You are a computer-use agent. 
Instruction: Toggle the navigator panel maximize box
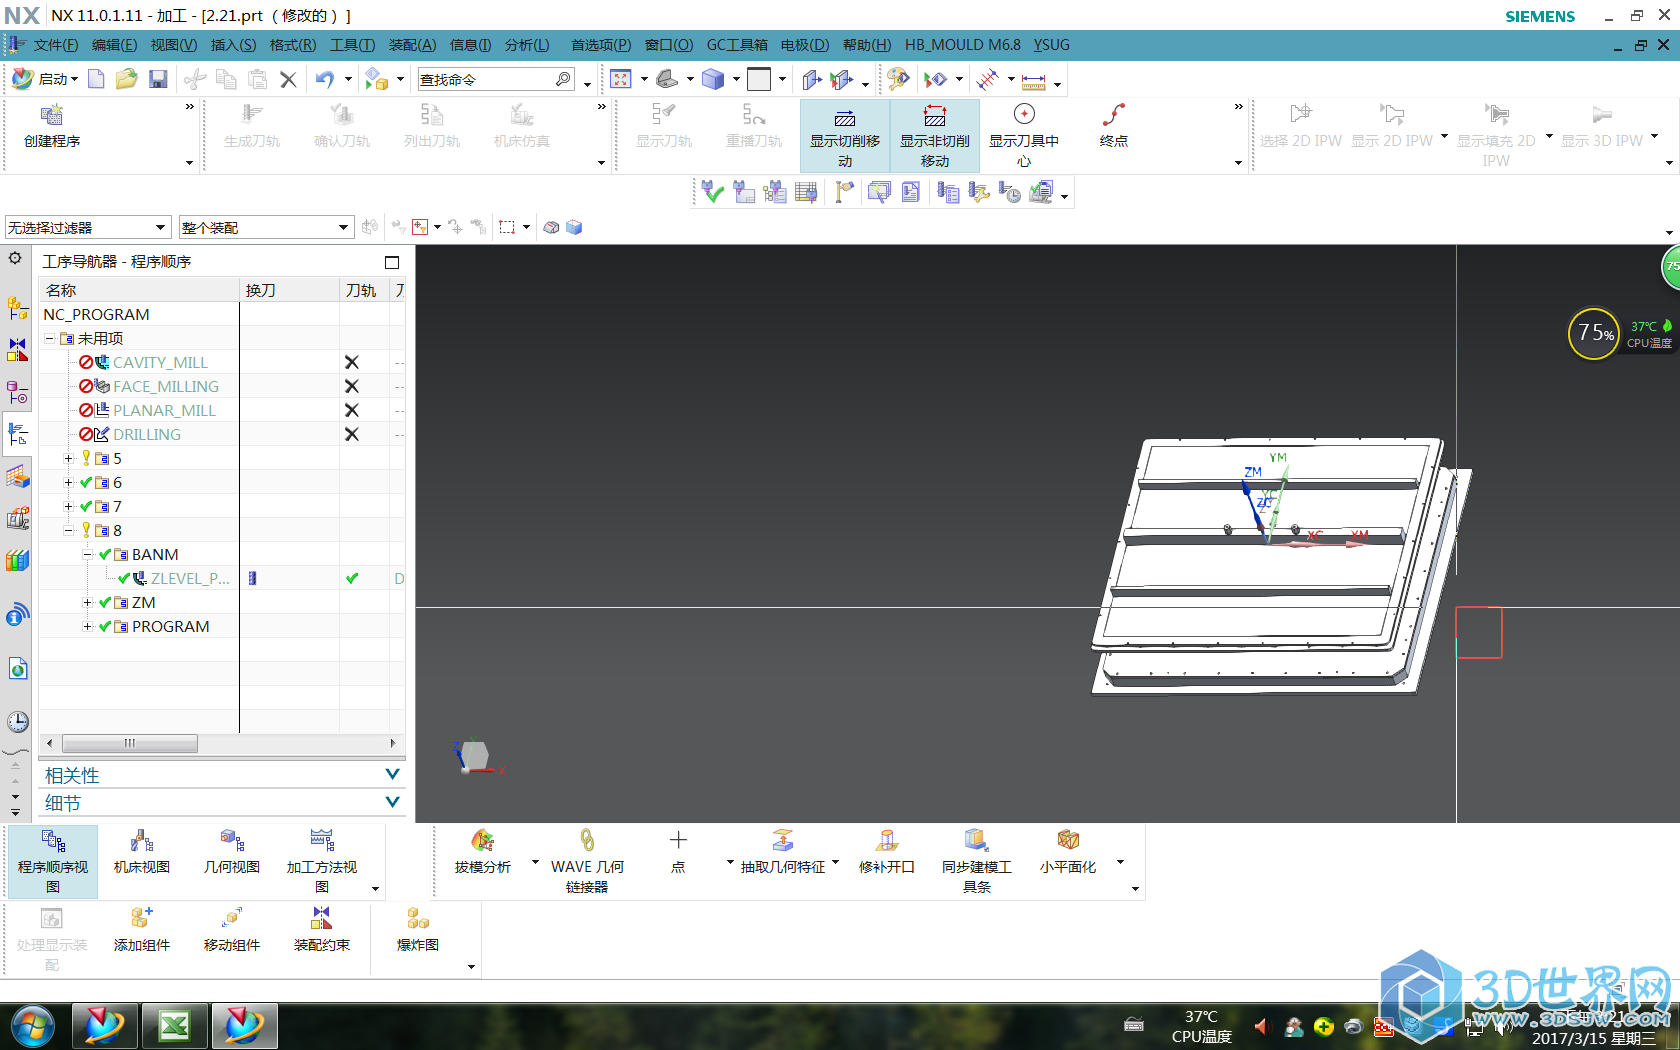pyautogui.click(x=392, y=262)
